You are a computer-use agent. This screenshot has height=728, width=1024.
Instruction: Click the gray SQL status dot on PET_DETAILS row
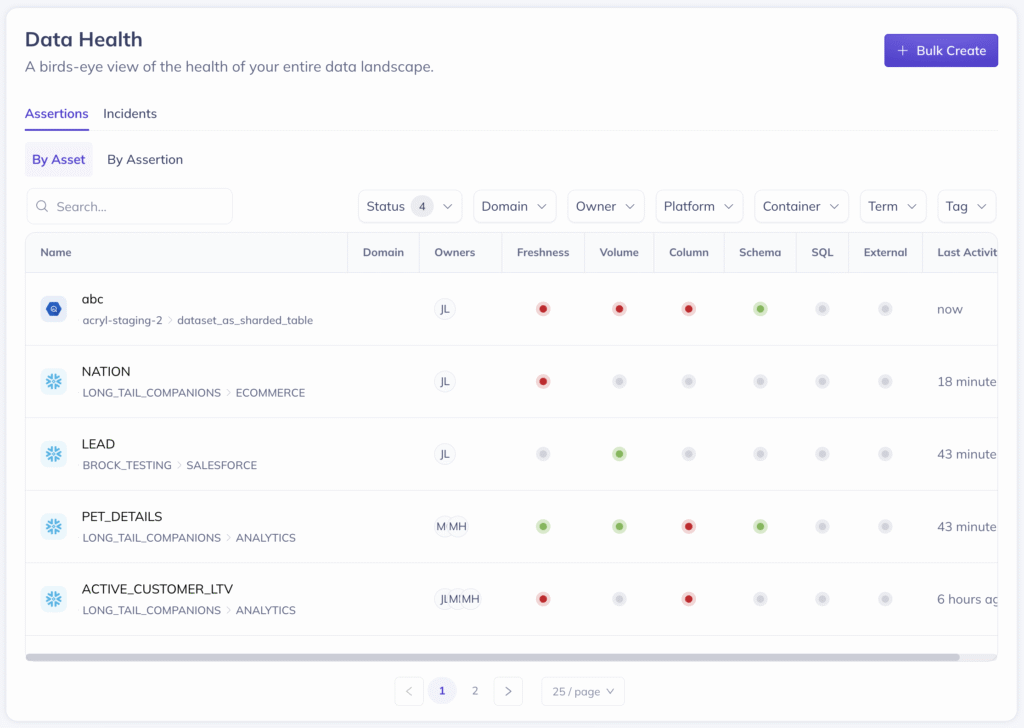821,526
